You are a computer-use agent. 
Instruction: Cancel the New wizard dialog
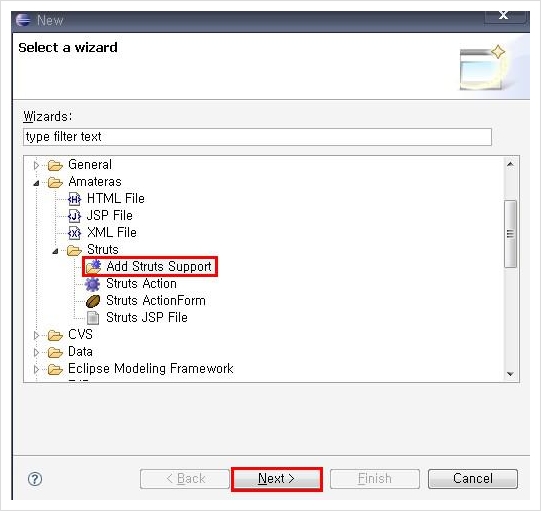(473, 479)
